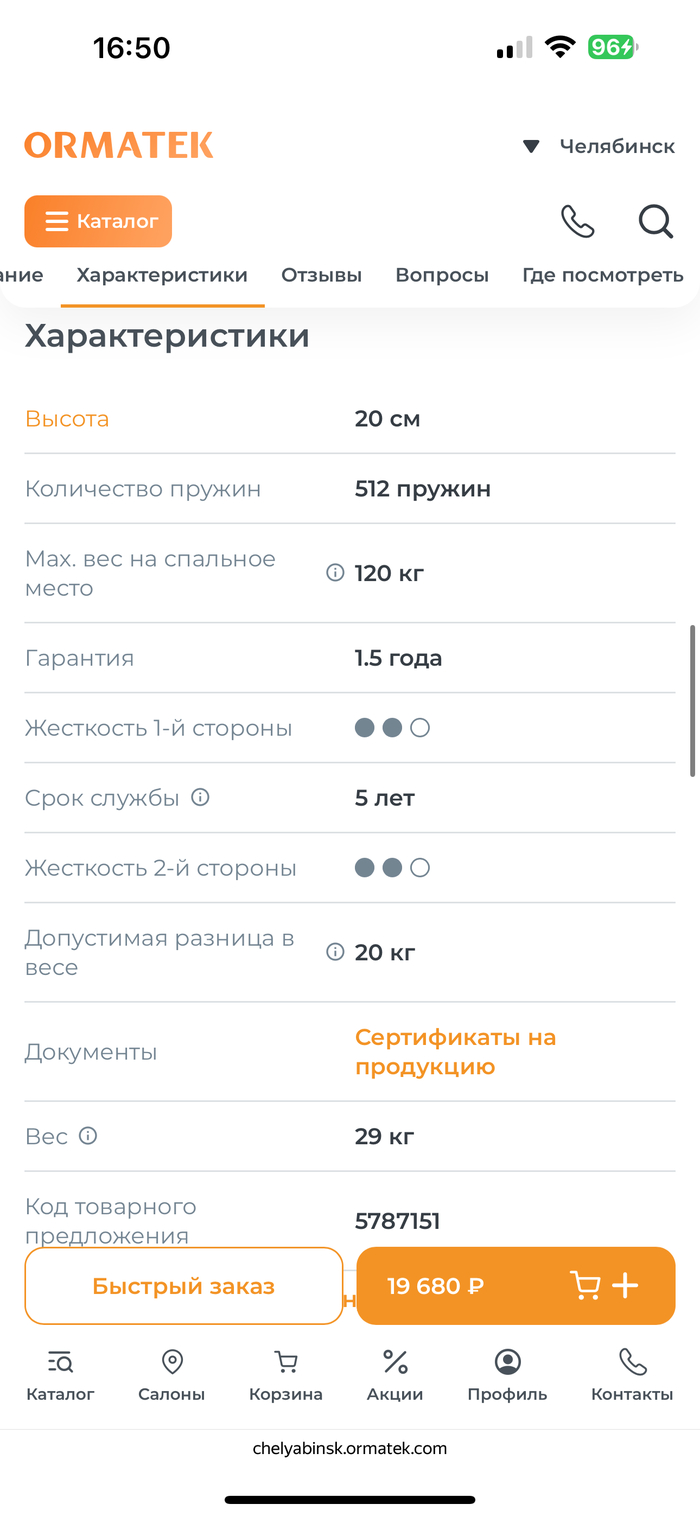Tap the phone call icon in header
700x1517 pixels.
pyautogui.click(x=577, y=221)
